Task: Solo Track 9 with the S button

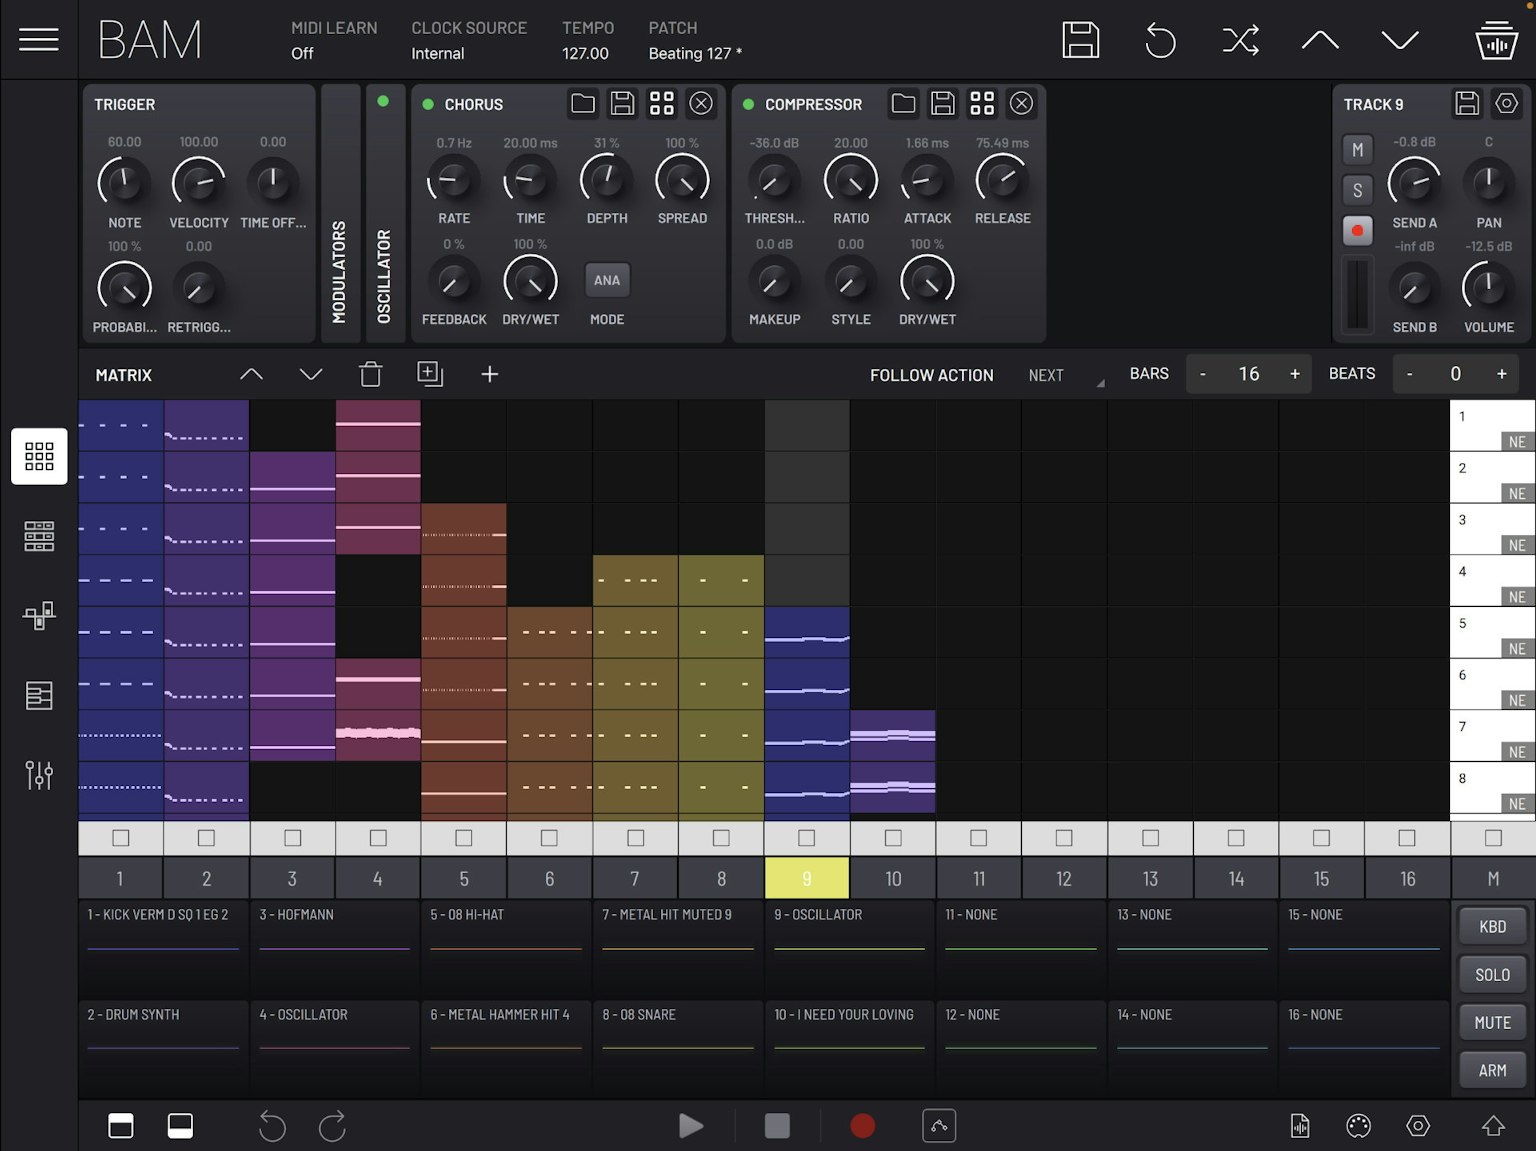Action: tap(1357, 189)
